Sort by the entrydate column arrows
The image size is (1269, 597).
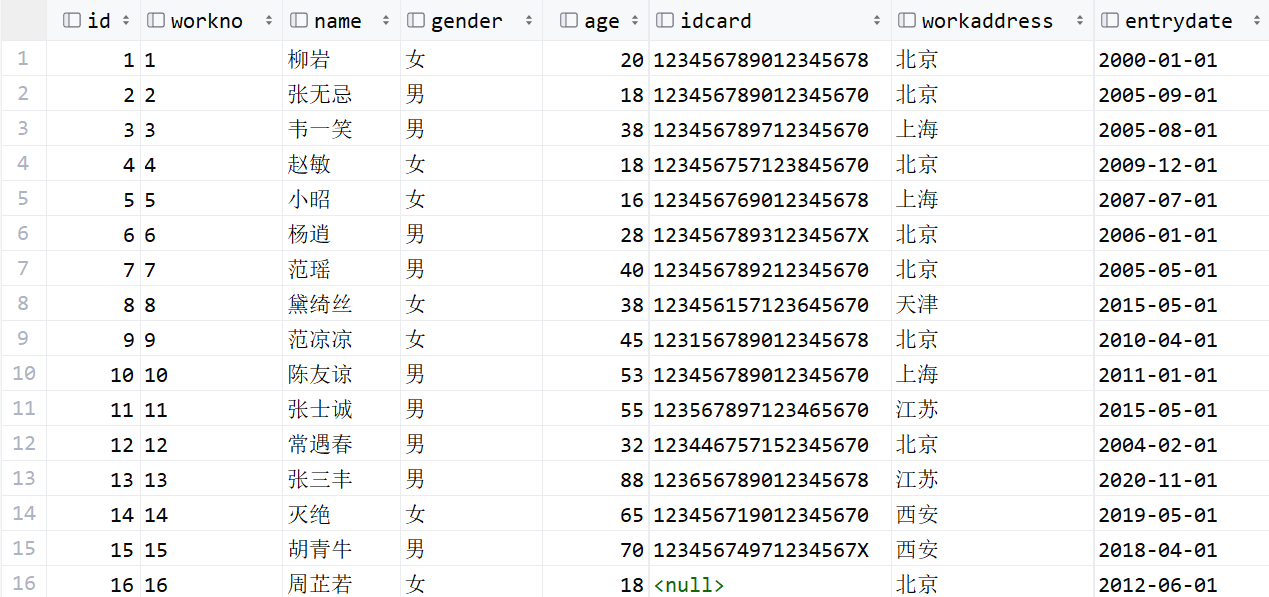(1257, 21)
